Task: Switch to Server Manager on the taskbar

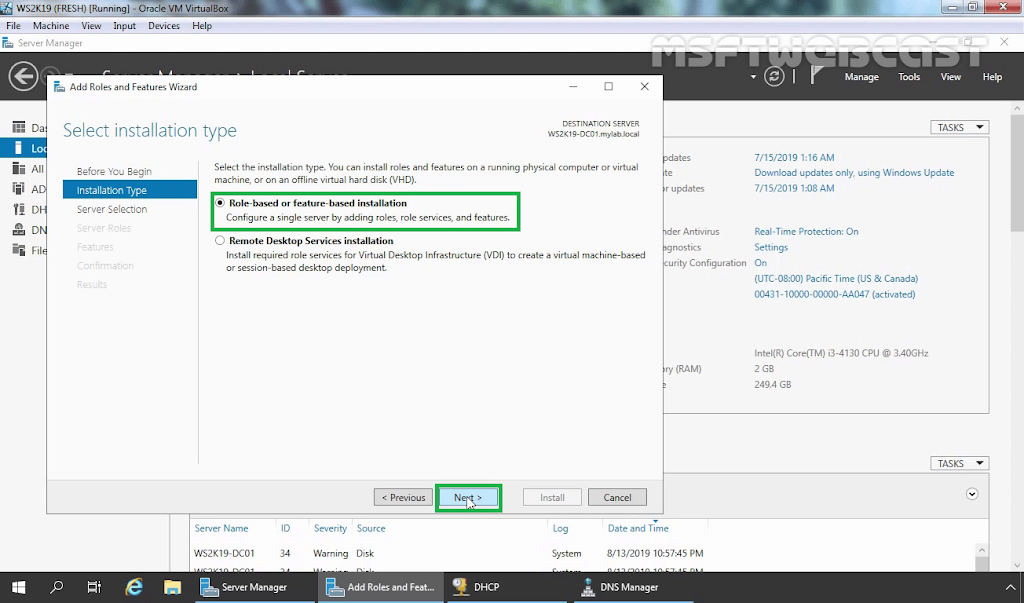Action: [x=253, y=587]
